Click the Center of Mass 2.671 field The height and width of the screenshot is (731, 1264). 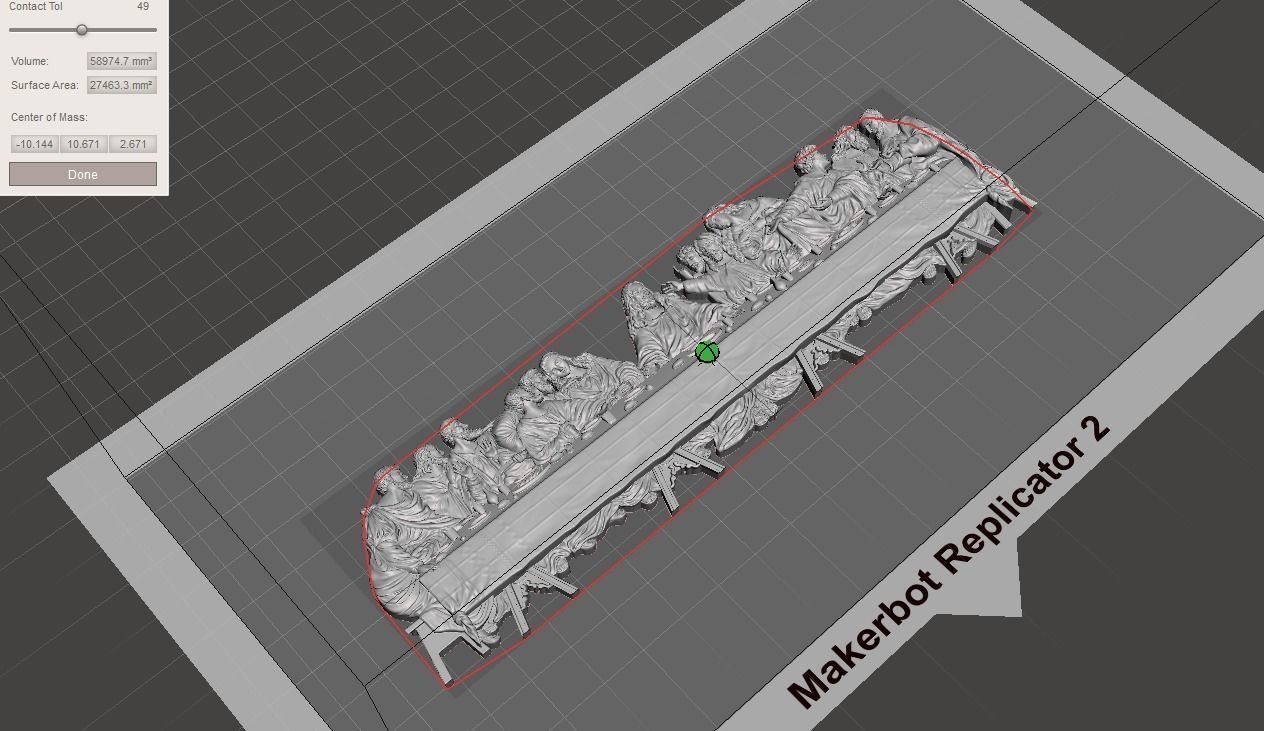(133, 144)
